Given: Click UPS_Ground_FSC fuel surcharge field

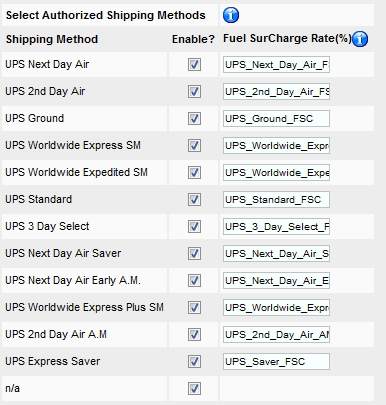Looking at the screenshot, I should [x=276, y=119].
